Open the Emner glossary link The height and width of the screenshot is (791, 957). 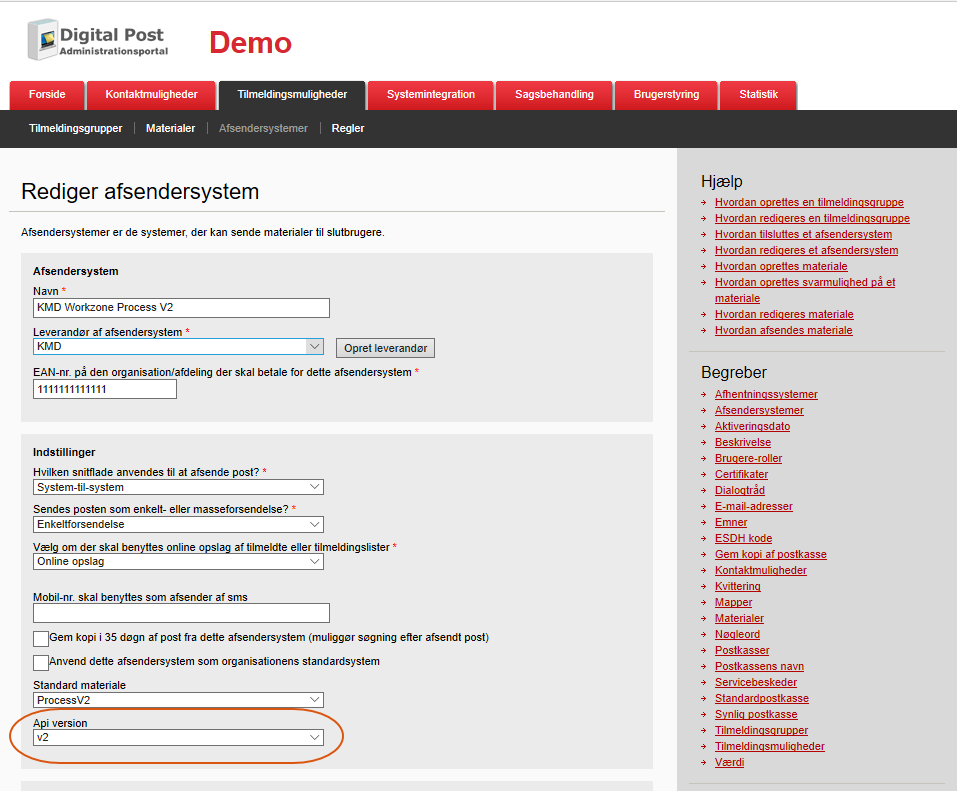[731, 522]
